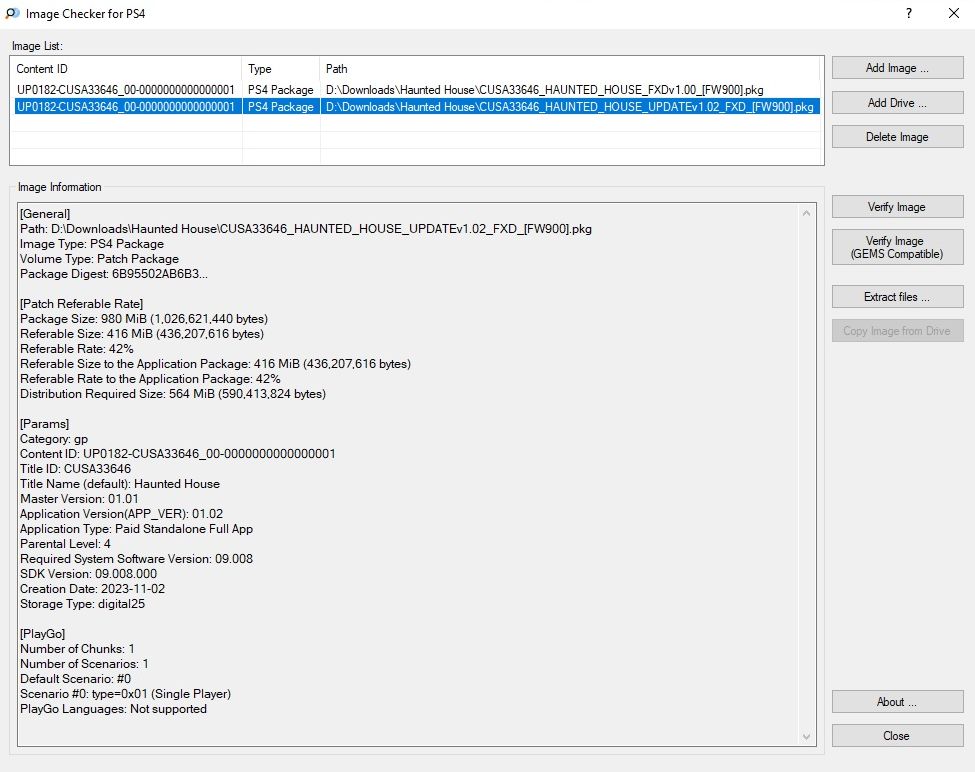Open the About dialog
This screenshot has width=975, height=772.
[897, 702]
